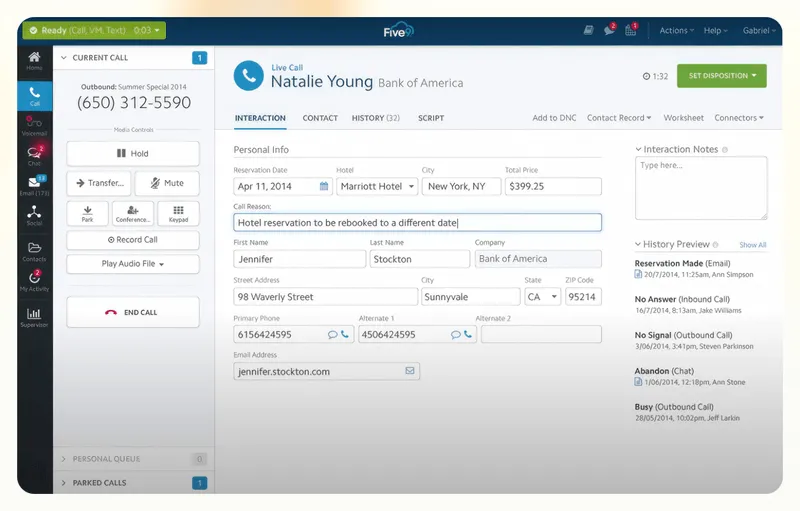This screenshot has width=800, height=511.
Task: Click End Call button
Action: [133, 312]
